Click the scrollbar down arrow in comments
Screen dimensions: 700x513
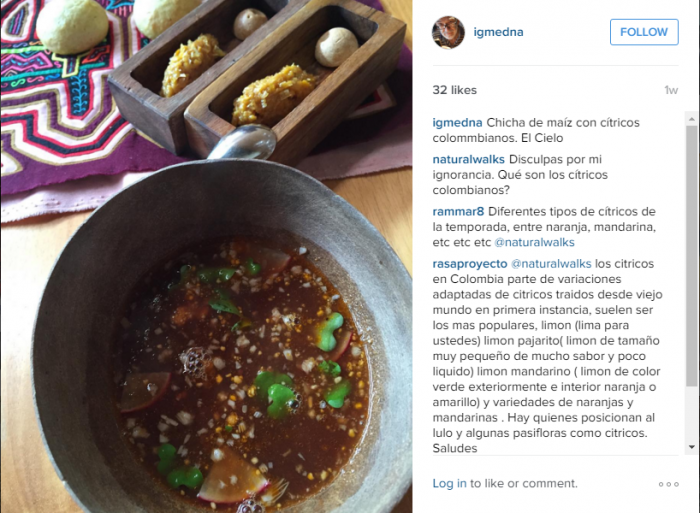pyautogui.click(x=692, y=447)
